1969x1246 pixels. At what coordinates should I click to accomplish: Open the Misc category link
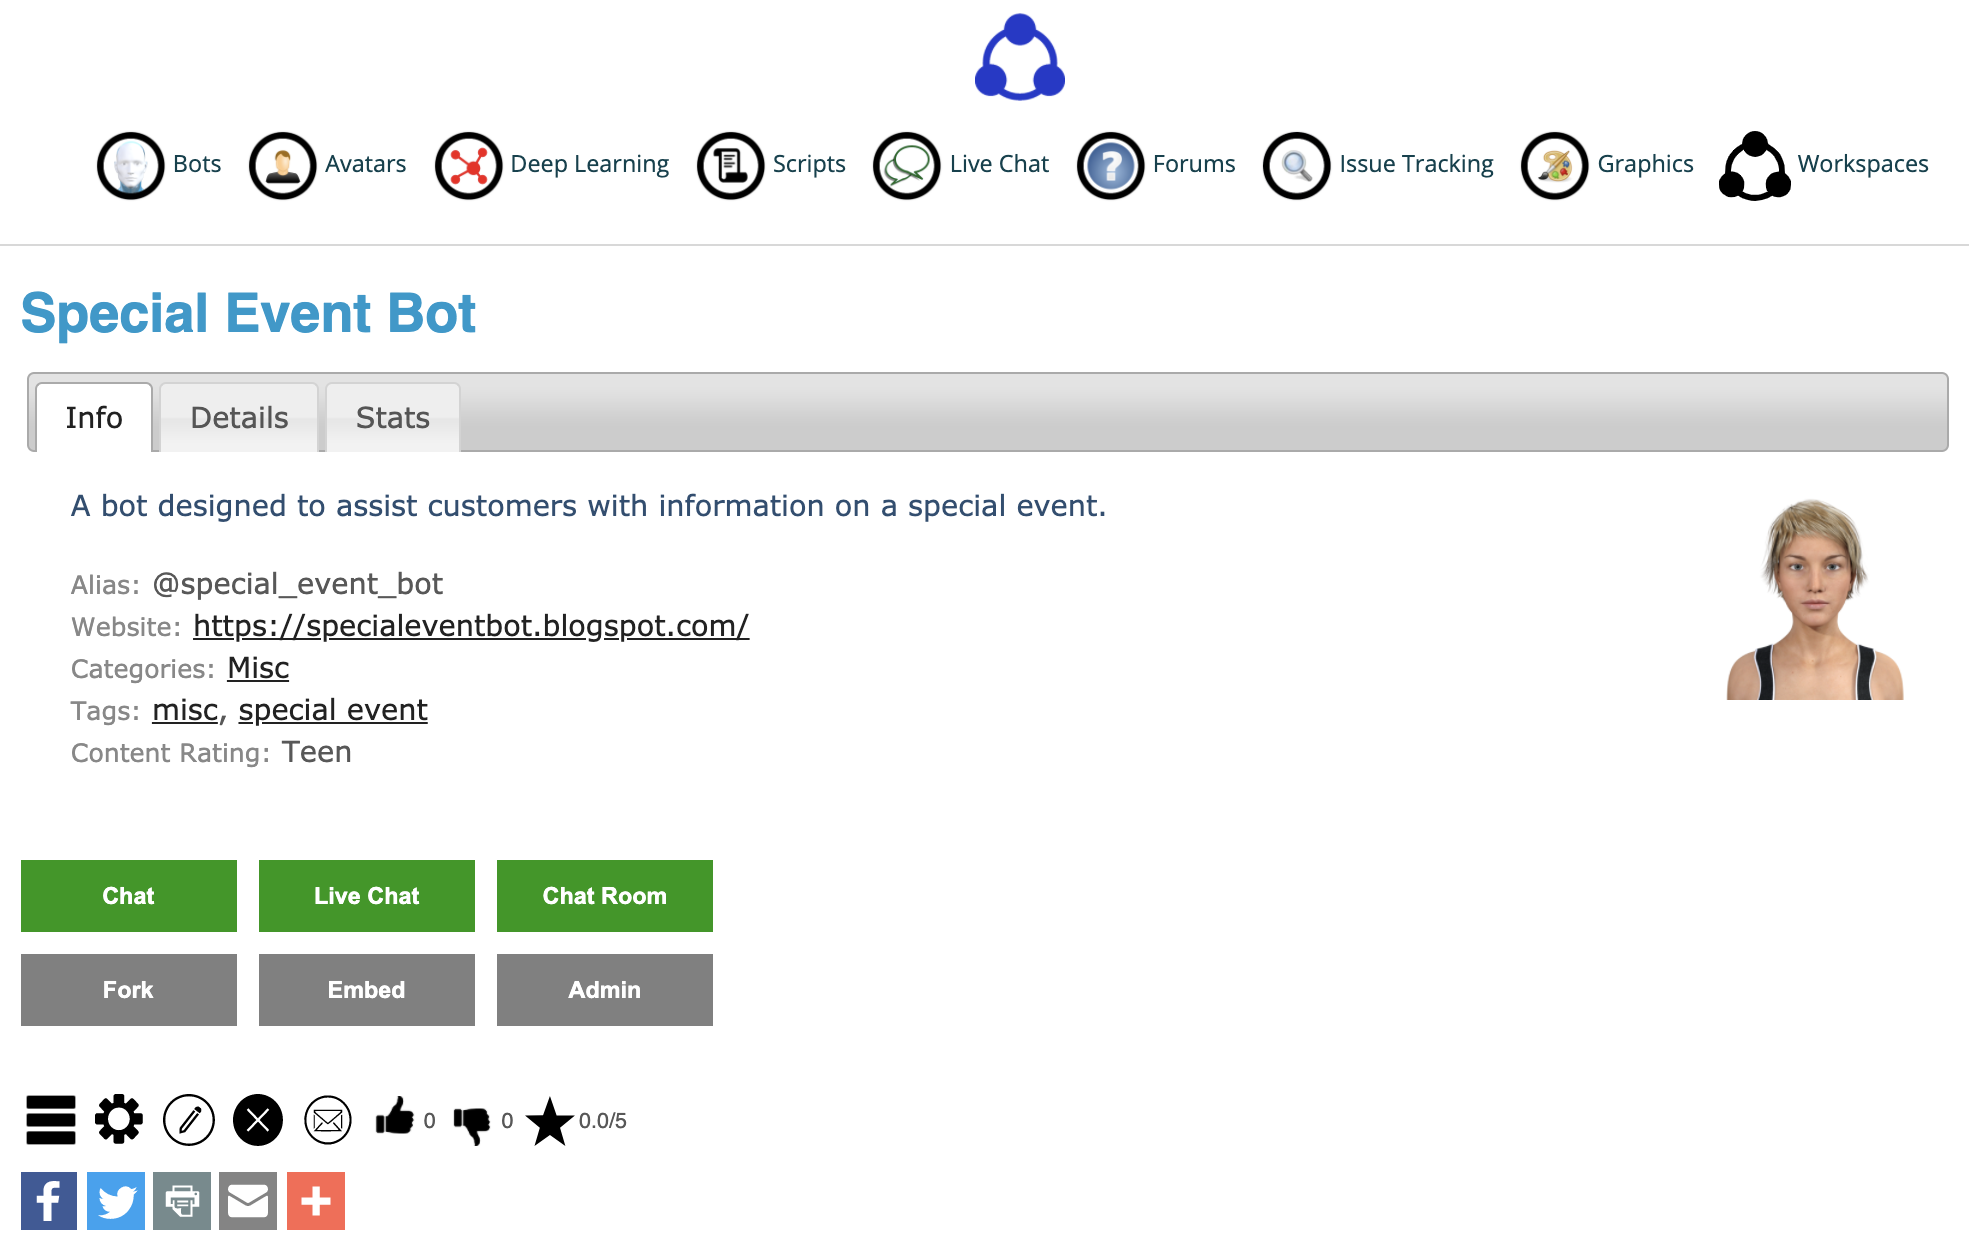[258, 668]
